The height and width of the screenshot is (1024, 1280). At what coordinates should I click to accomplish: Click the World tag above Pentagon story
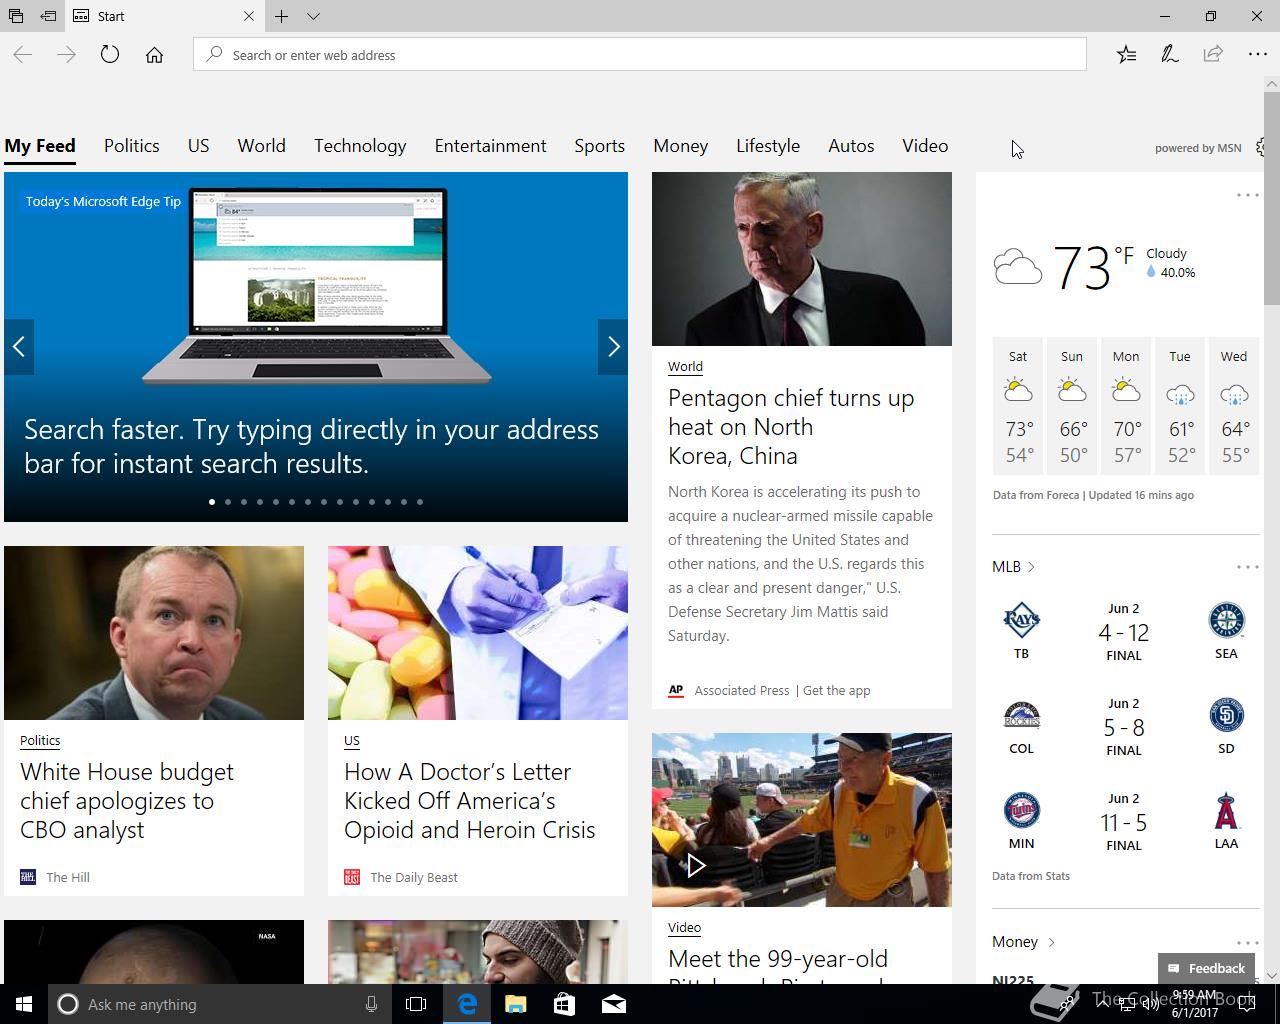pyautogui.click(x=685, y=367)
